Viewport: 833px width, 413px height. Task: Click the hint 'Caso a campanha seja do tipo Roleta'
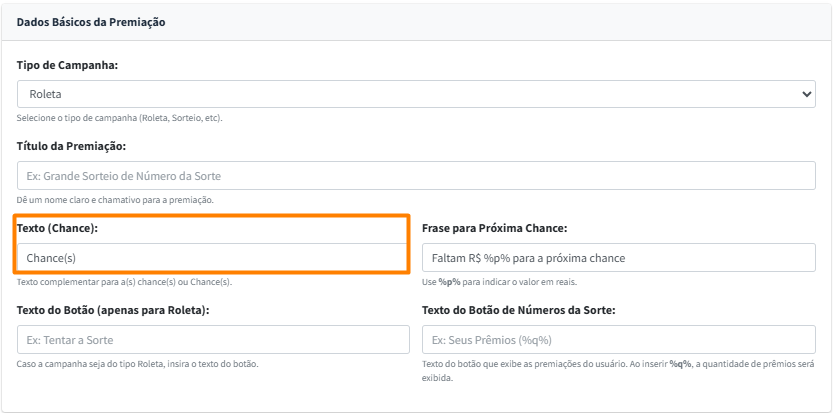138,364
